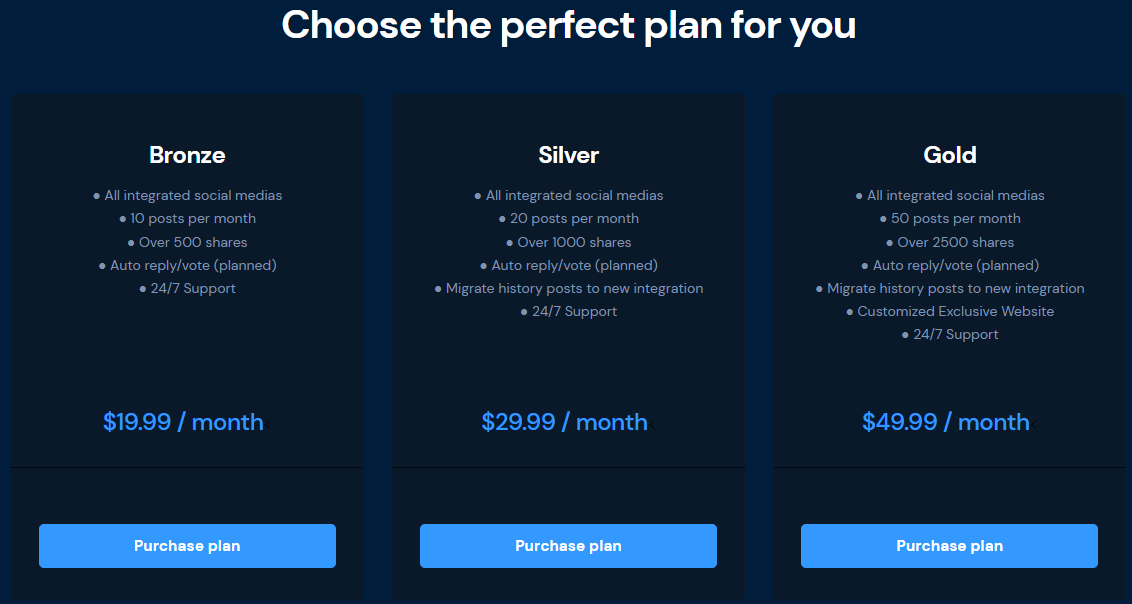Select the Bronze plan title

coord(187,155)
